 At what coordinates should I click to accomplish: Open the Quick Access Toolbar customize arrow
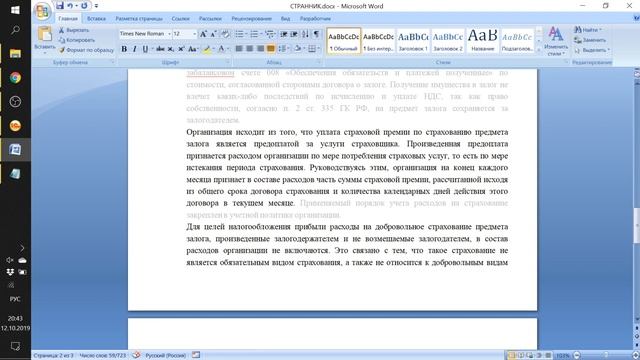96,6
